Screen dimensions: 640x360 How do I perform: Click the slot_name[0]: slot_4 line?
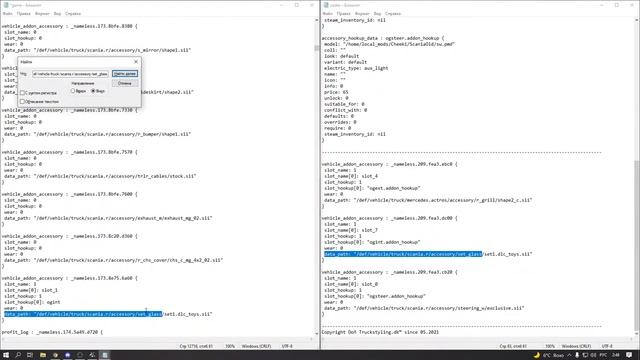(x=351, y=176)
